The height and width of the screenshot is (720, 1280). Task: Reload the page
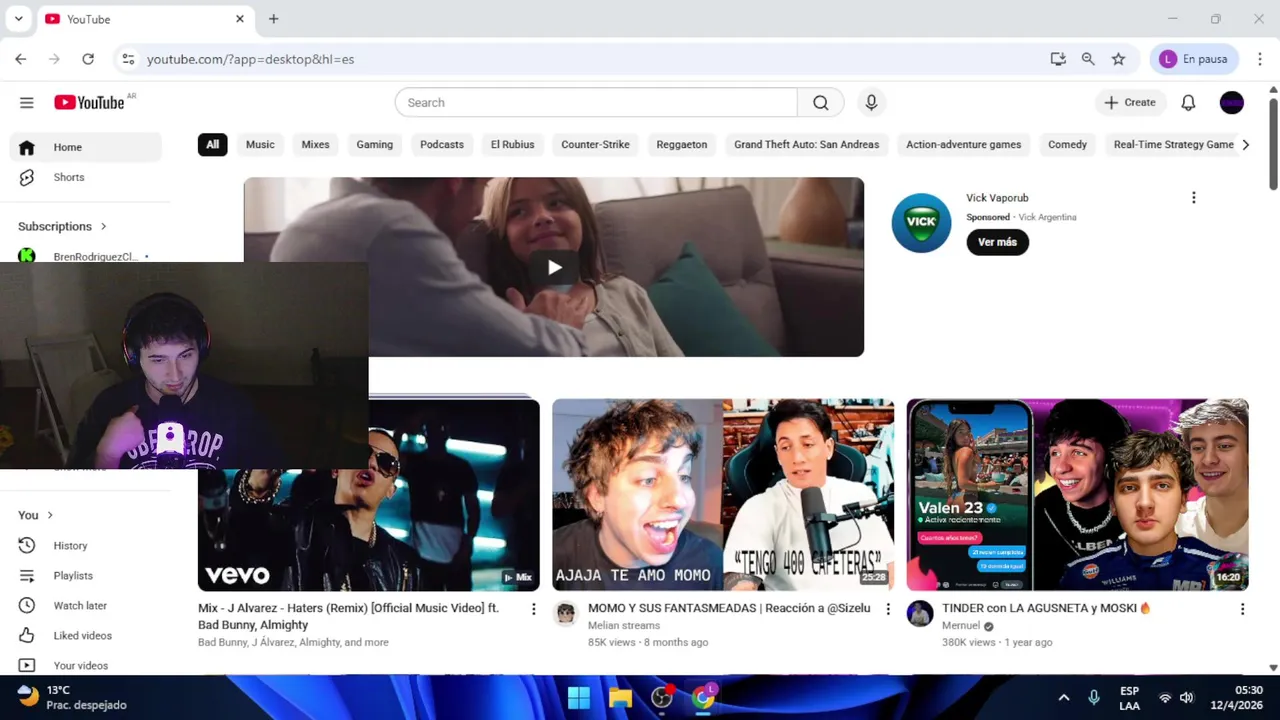click(88, 59)
